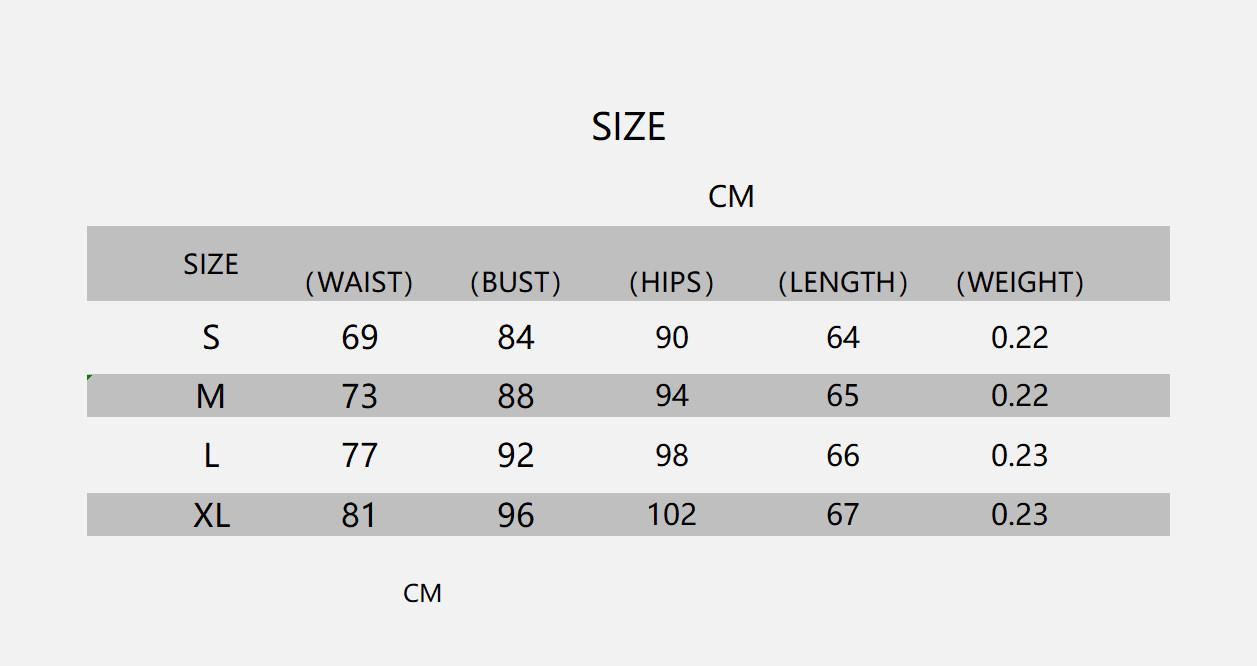The height and width of the screenshot is (666, 1257).
Task: Click the HIPS column header
Action: [671, 283]
